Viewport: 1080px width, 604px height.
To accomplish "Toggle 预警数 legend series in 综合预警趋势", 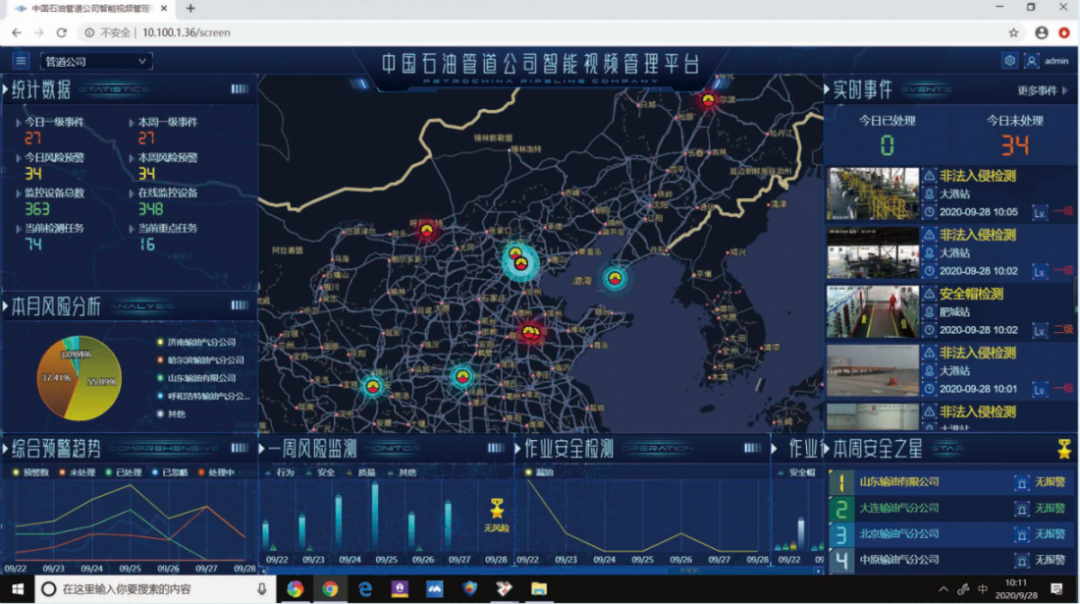I will point(30,472).
